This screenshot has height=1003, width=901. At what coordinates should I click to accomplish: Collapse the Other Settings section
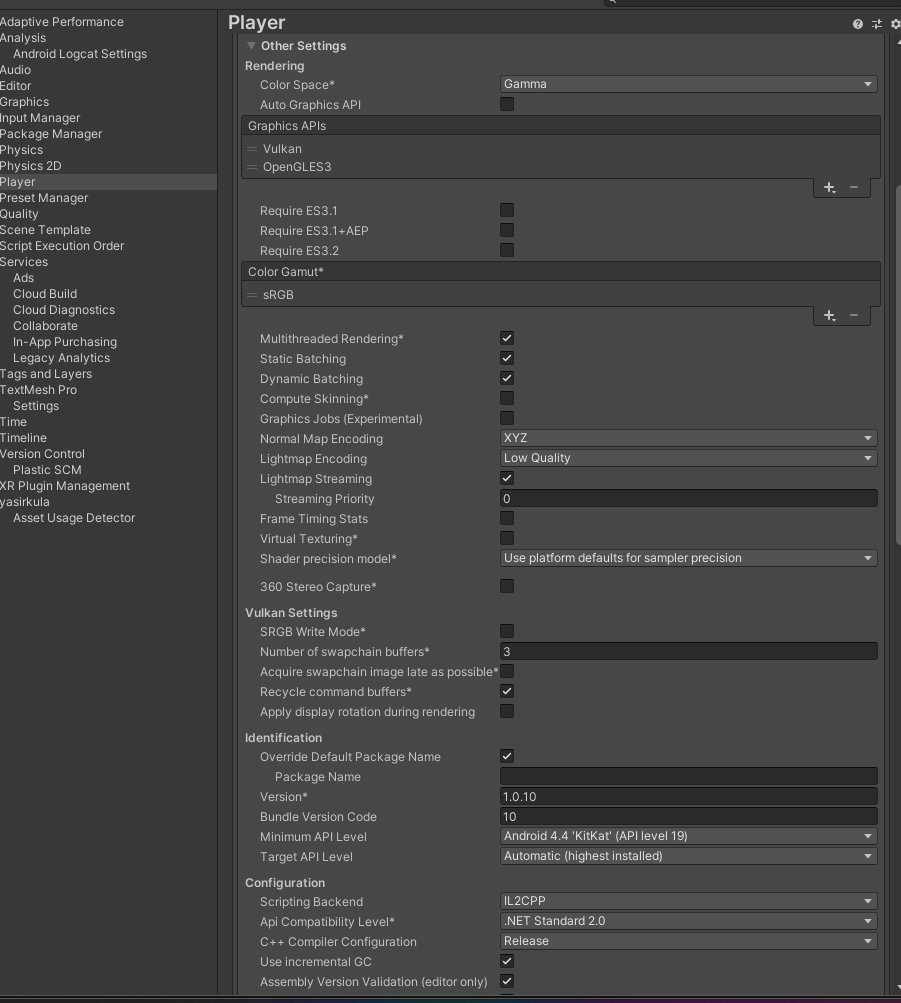click(x=252, y=46)
